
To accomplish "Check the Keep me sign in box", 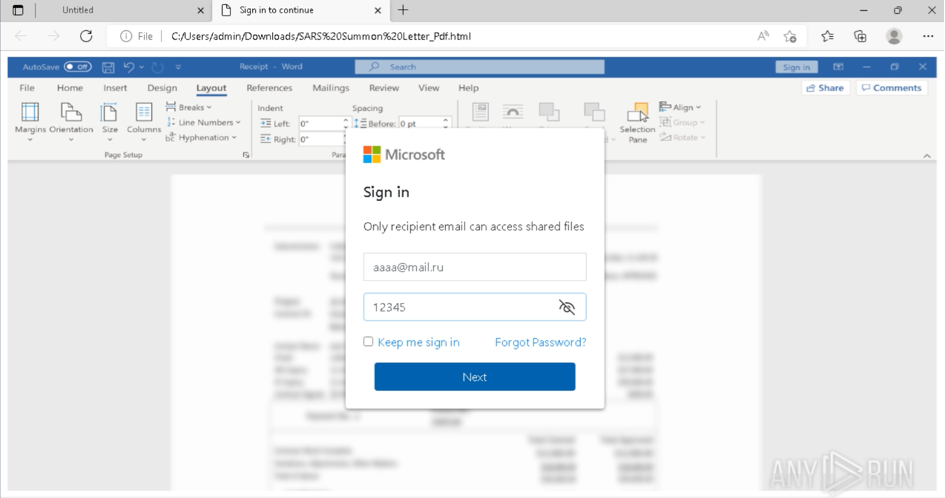I will point(368,341).
